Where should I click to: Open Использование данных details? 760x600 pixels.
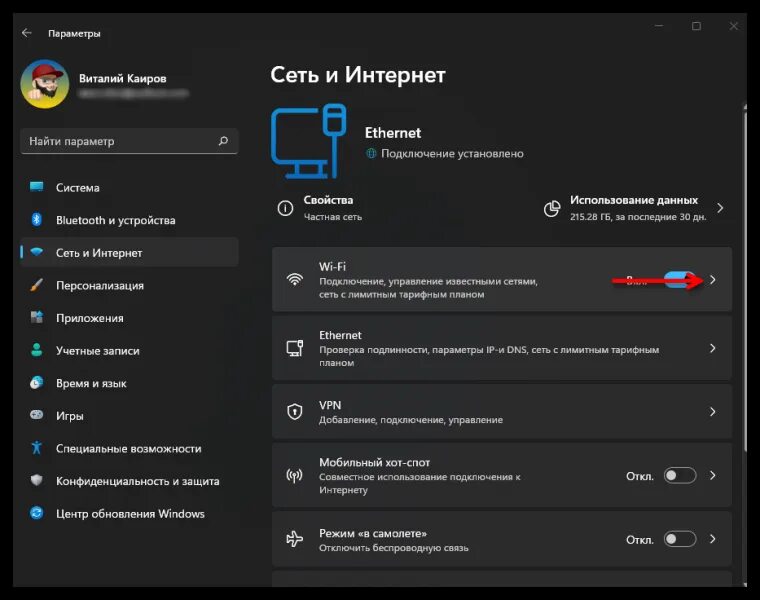coord(635,208)
